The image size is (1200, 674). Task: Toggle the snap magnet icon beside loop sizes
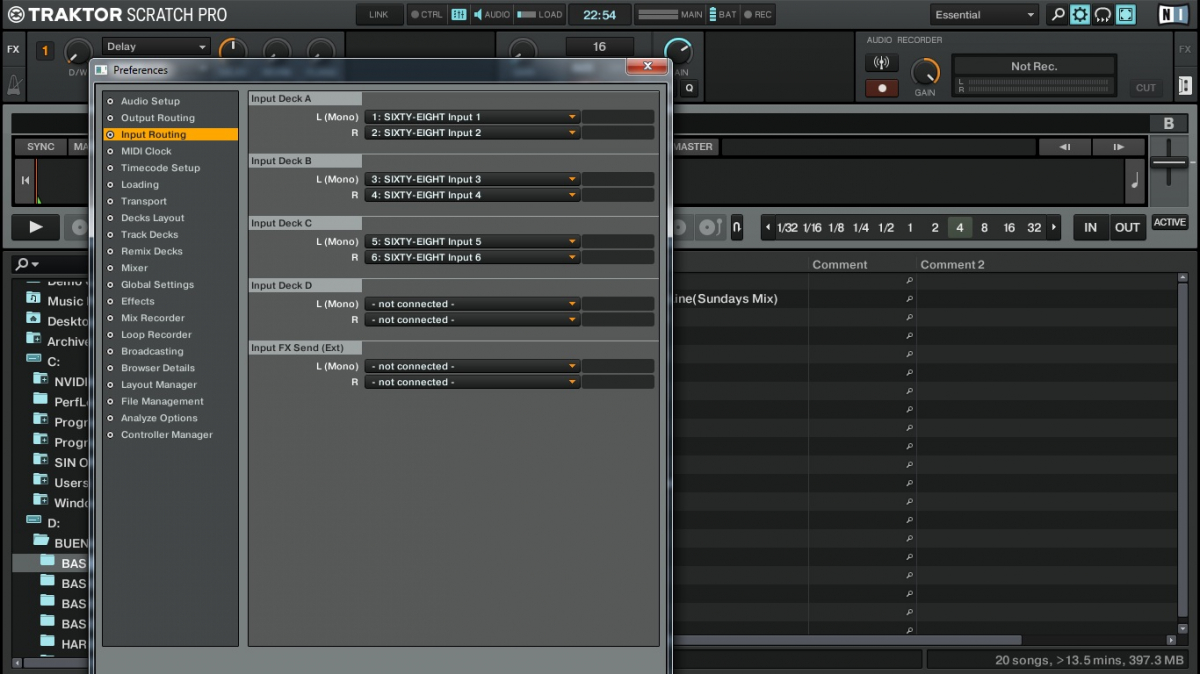point(737,227)
